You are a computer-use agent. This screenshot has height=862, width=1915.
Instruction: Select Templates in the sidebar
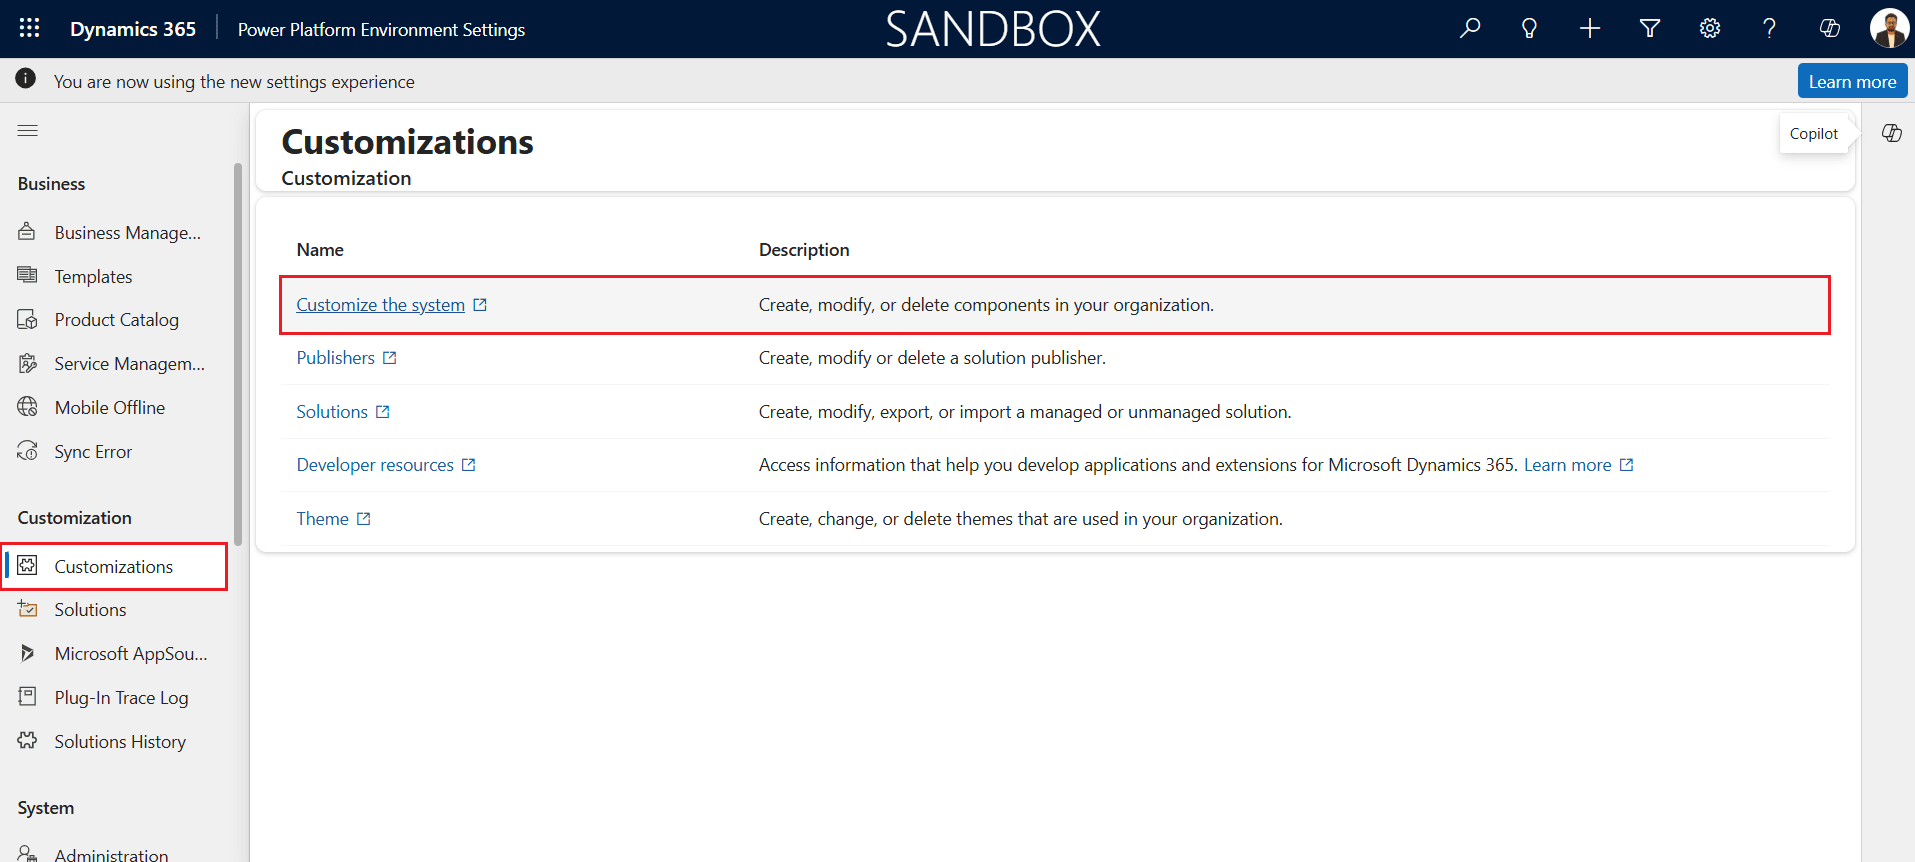(93, 277)
